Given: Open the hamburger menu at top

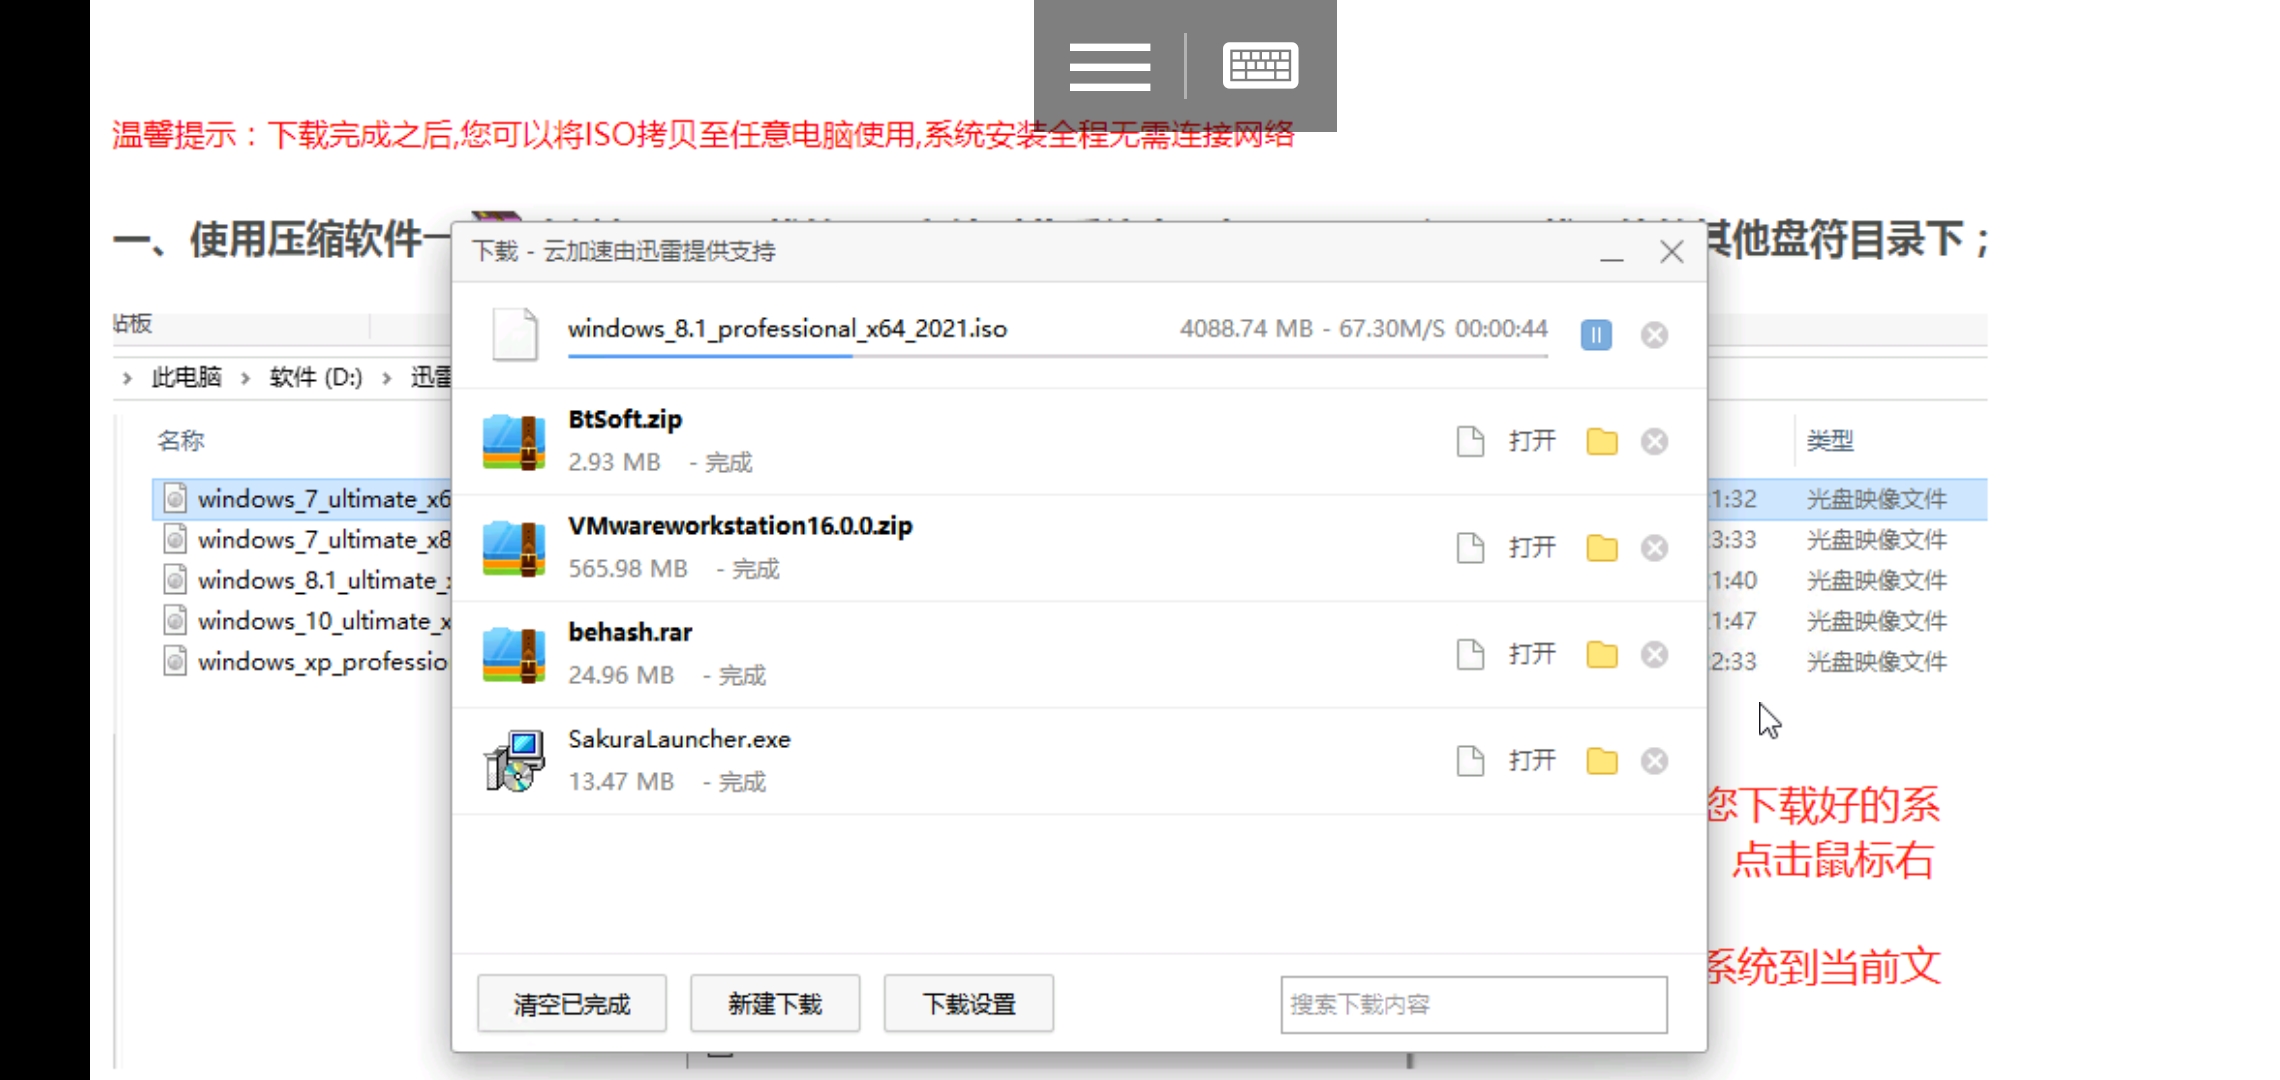Looking at the screenshot, I should [1109, 66].
